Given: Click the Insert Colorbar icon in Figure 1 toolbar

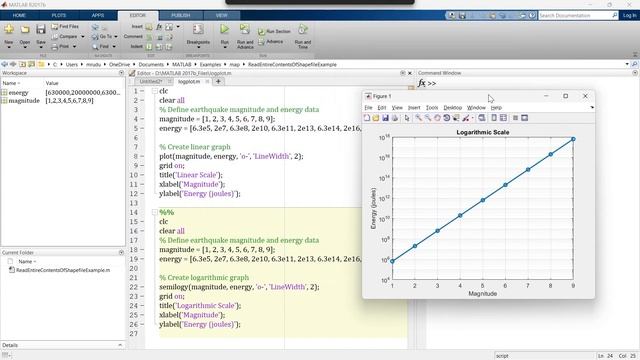Looking at the screenshot, I should click(494, 118).
